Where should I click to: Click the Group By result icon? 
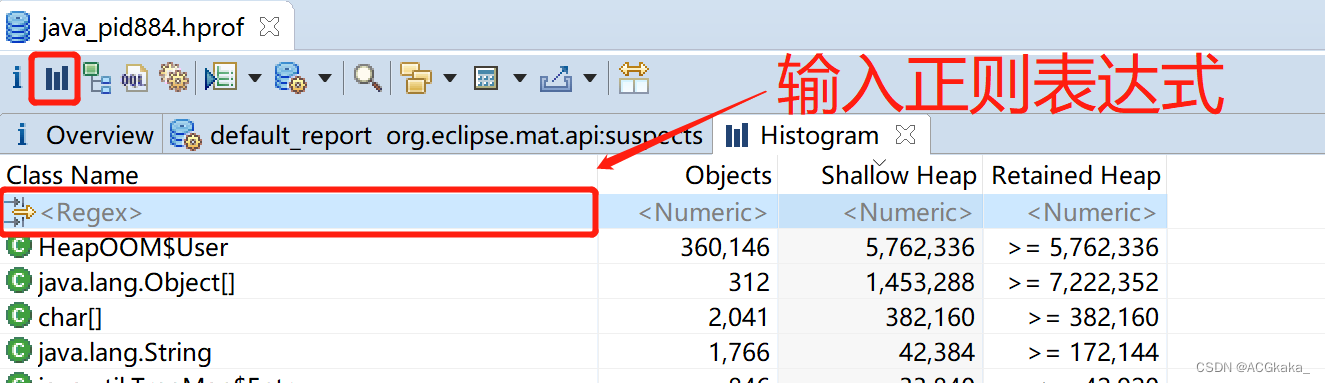[x=415, y=77]
